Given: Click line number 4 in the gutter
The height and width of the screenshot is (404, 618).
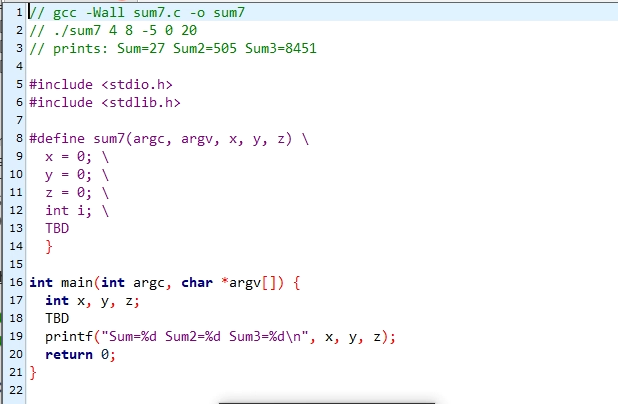Looking at the screenshot, I should point(19,66).
